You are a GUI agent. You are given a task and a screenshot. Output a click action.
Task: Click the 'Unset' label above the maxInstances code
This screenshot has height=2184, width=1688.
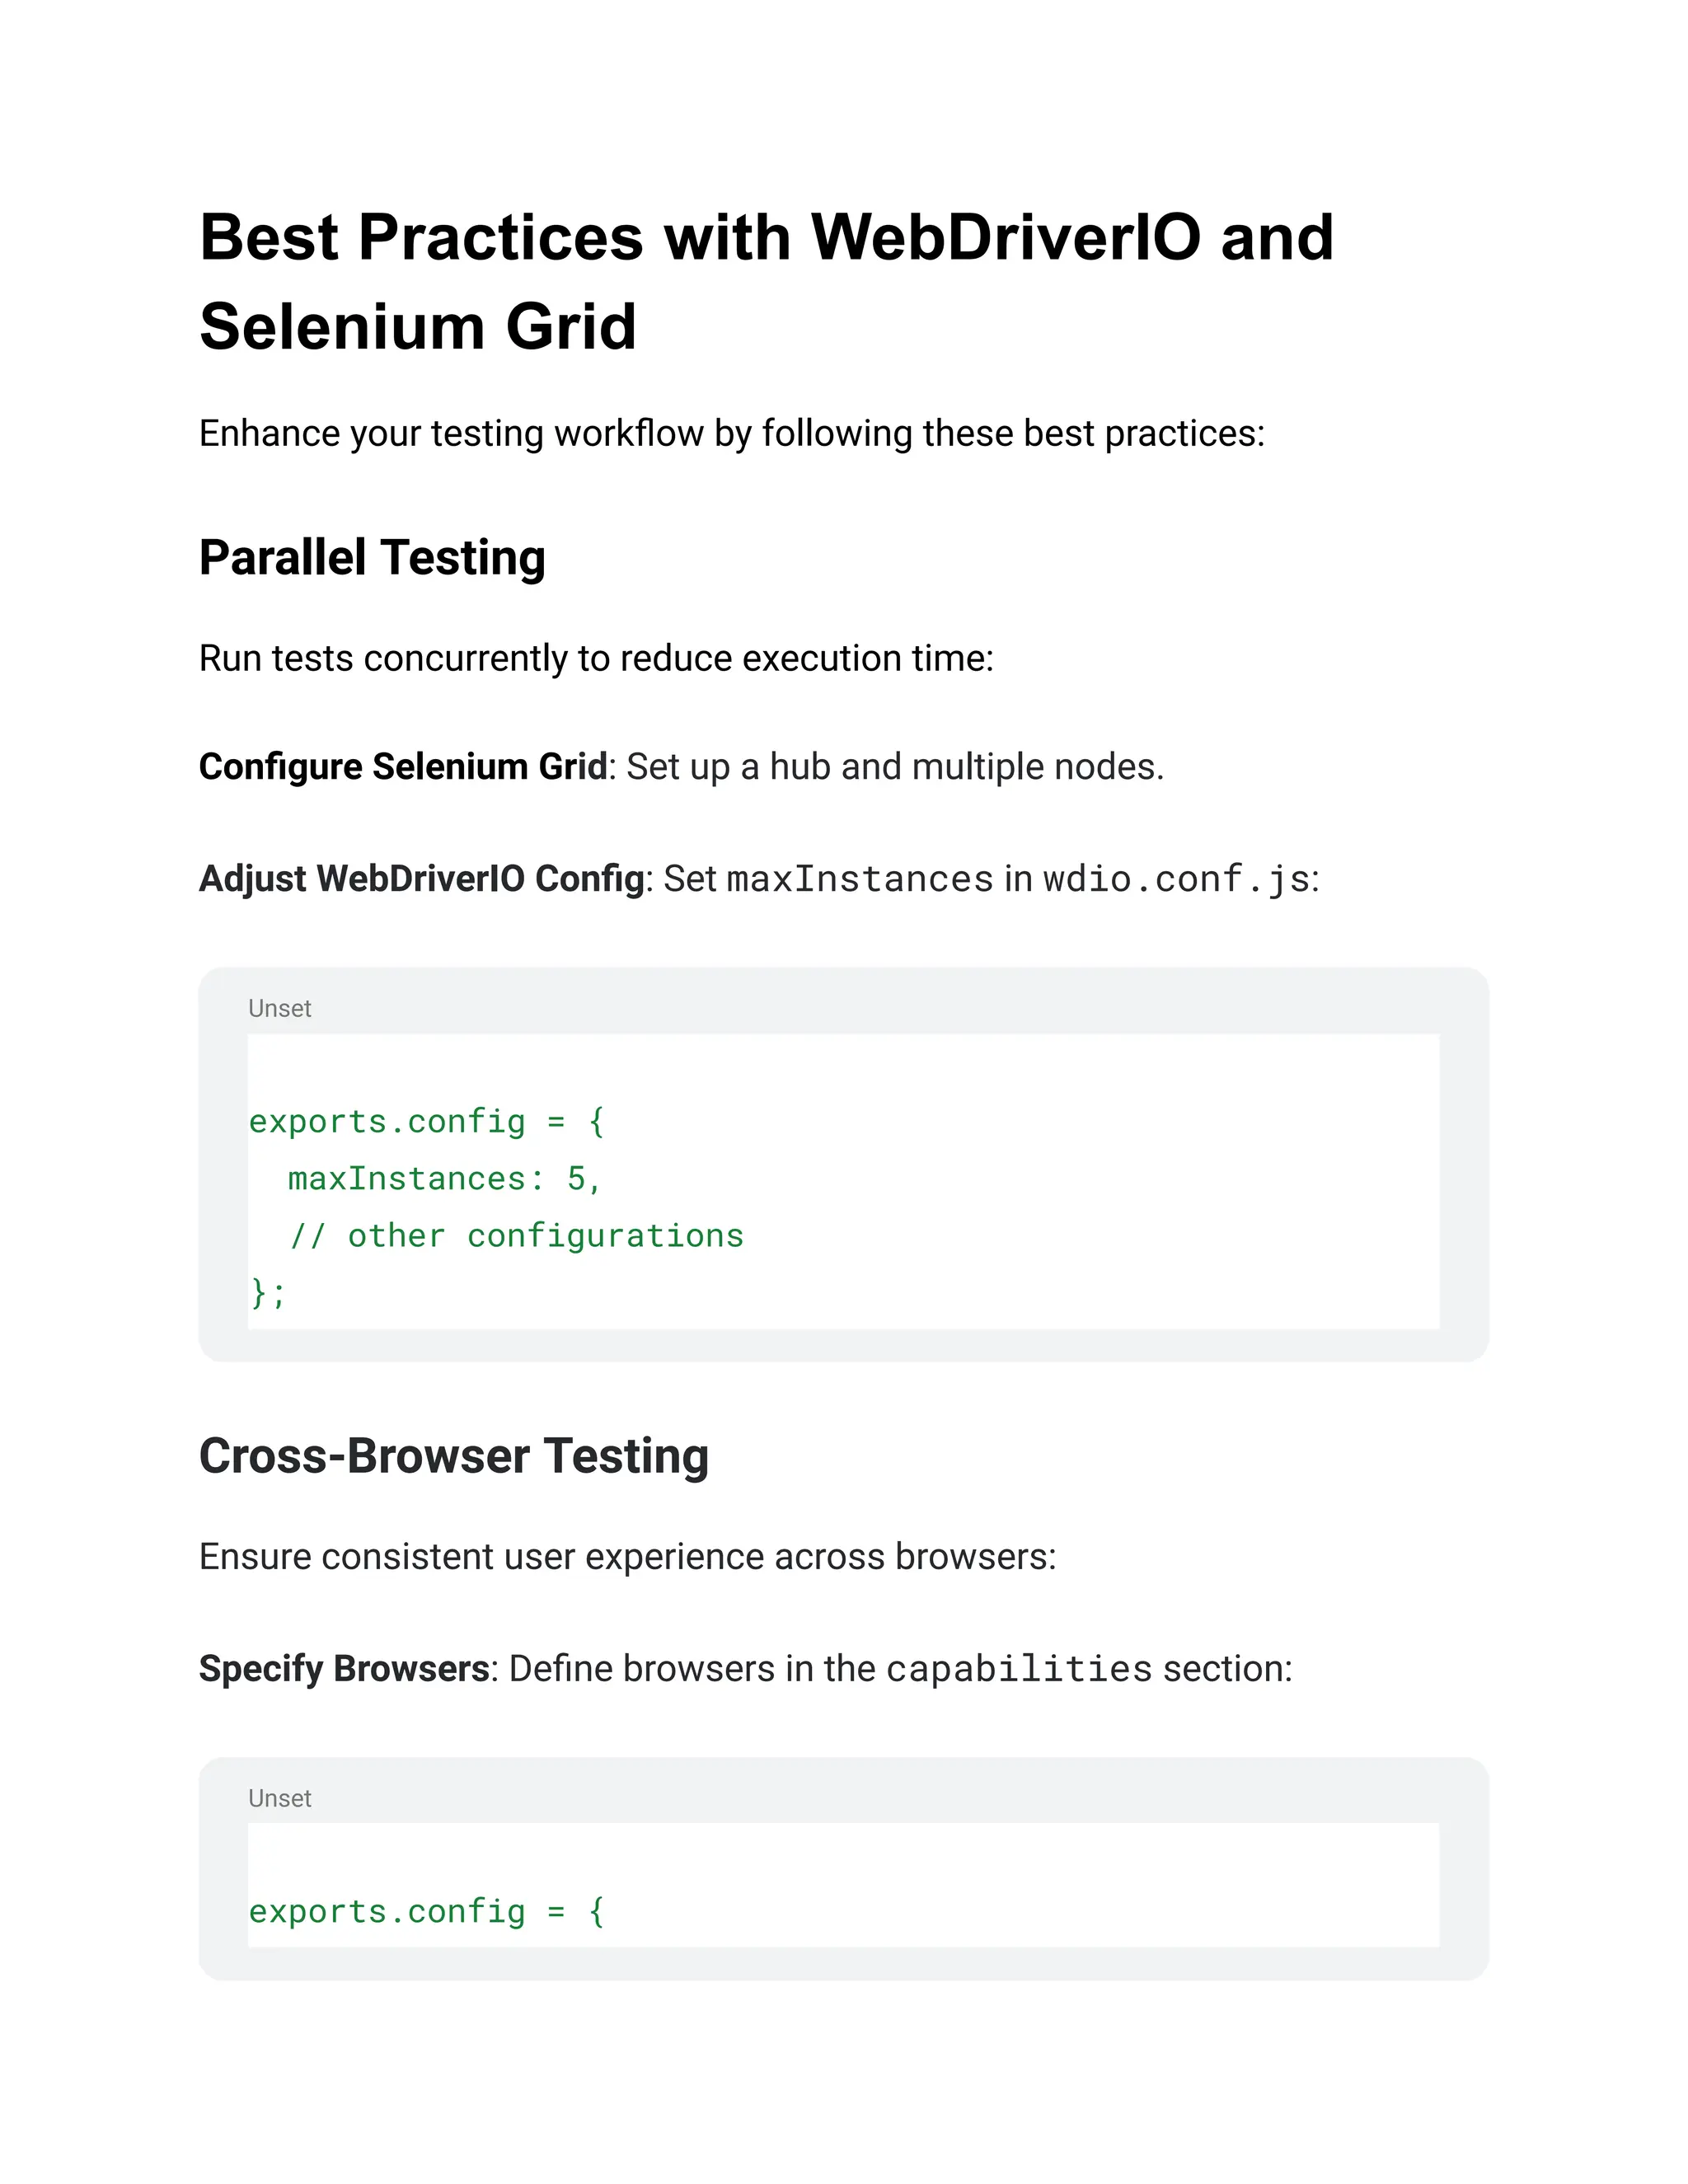coord(279,1009)
